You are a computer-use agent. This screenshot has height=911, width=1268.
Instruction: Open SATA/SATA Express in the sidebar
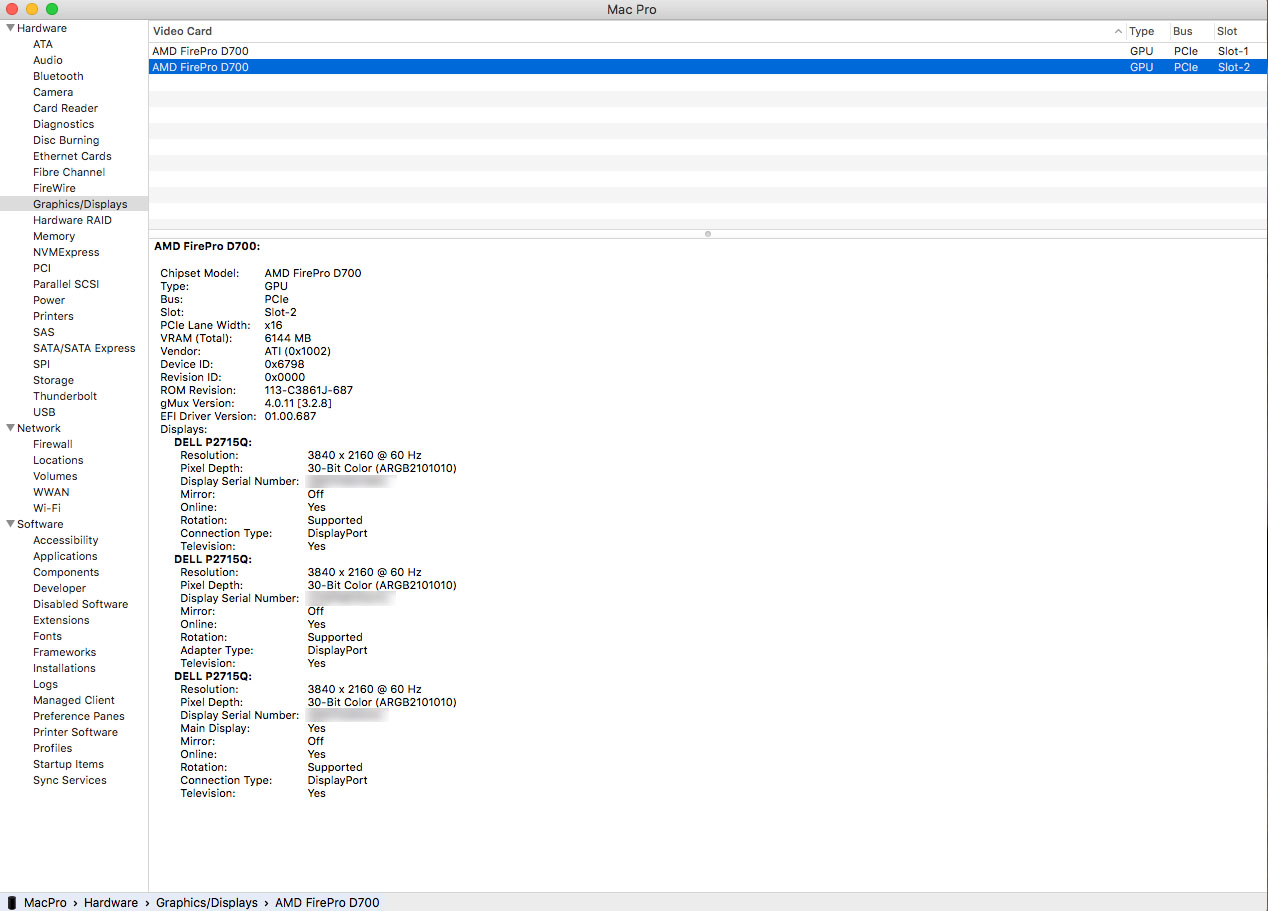pos(84,348)
